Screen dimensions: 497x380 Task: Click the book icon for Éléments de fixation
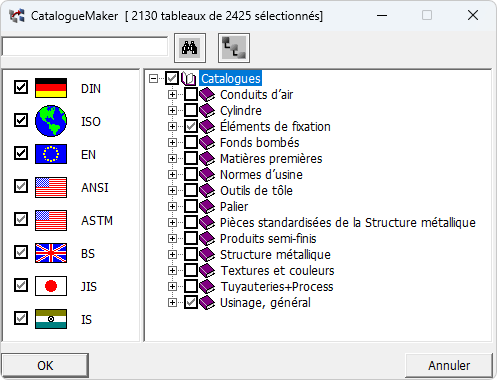point(207,127)
